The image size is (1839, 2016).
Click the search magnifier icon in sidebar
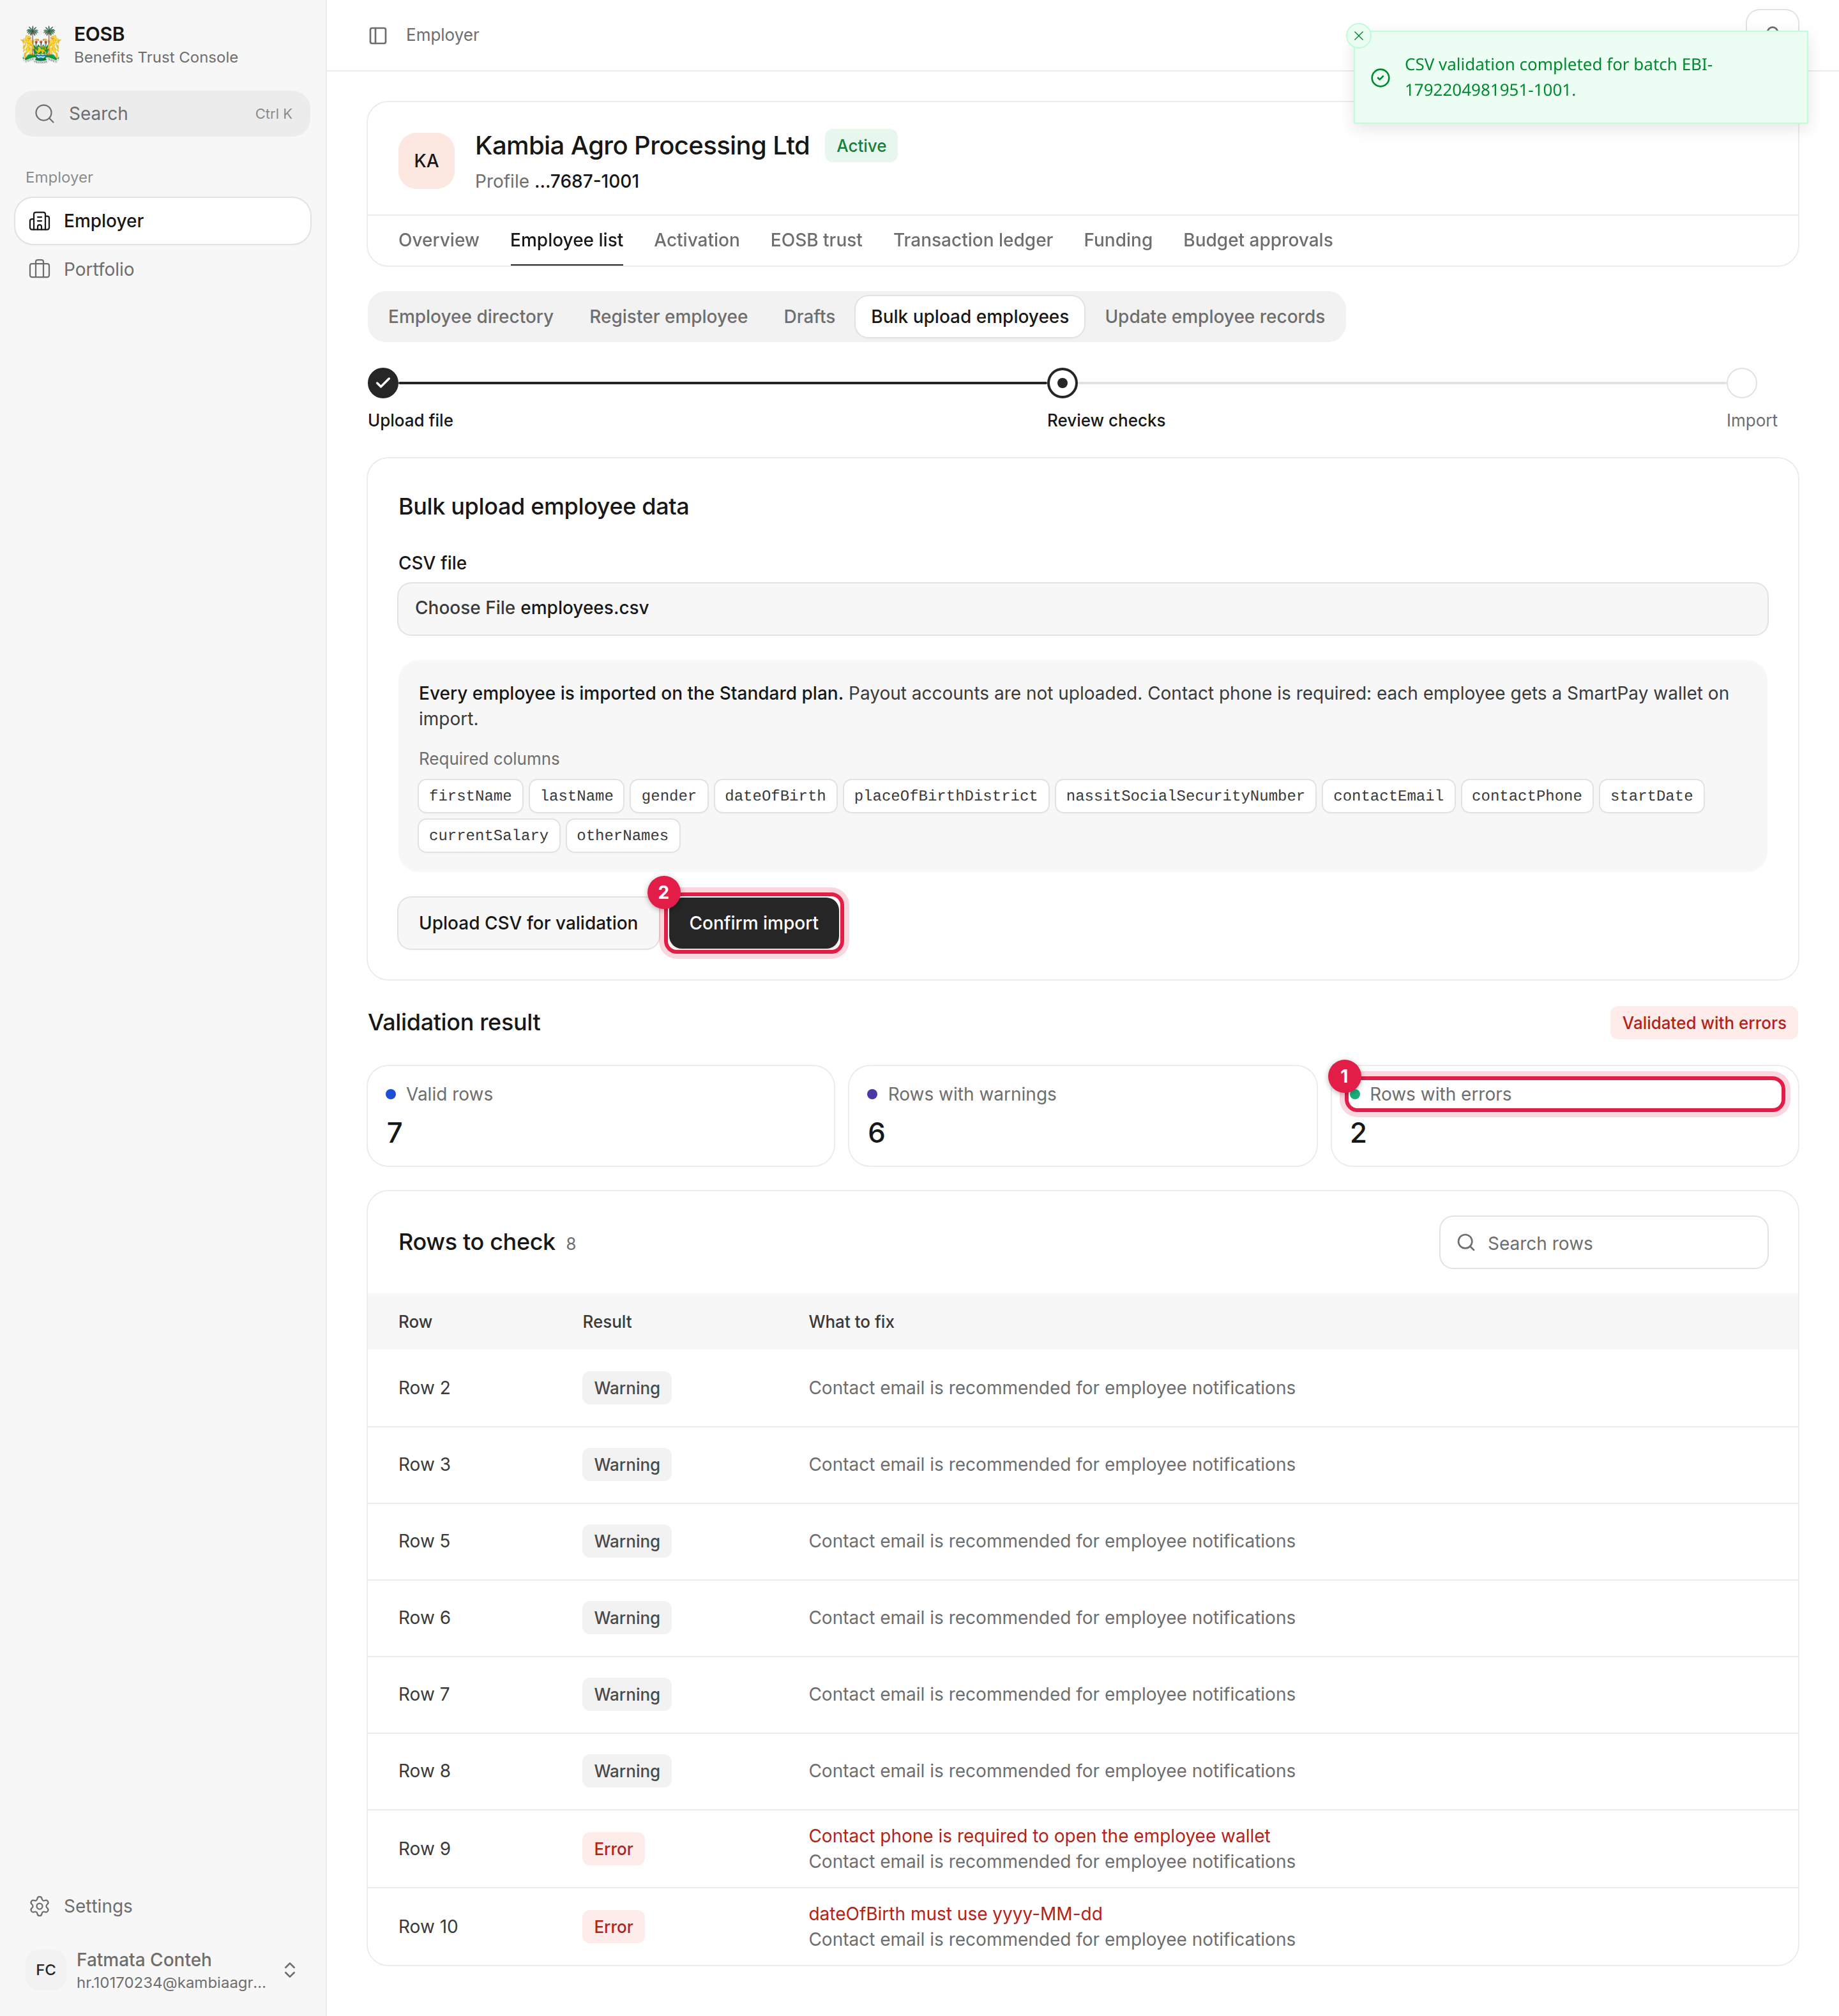(x=45, y=114)
